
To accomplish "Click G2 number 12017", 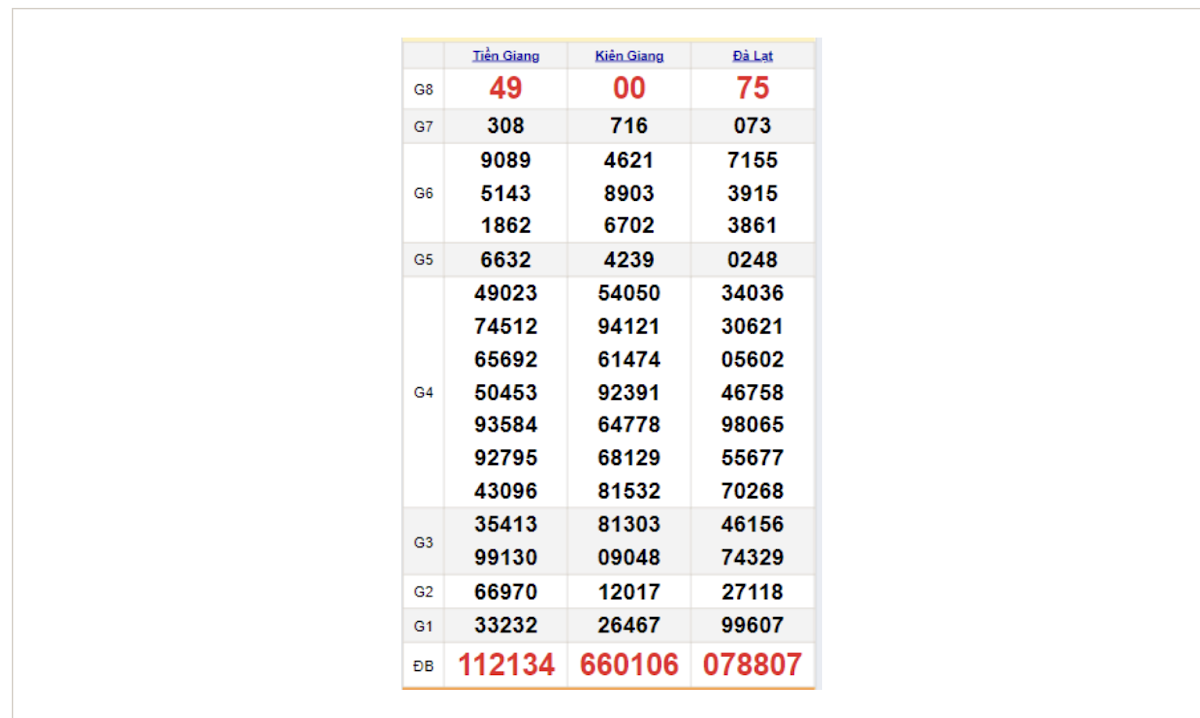I will coord(629,592).
